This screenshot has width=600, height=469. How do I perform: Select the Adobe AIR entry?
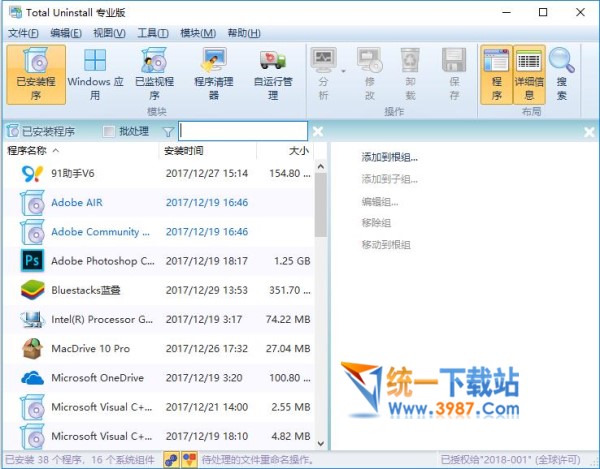click(x=159, y=203)
